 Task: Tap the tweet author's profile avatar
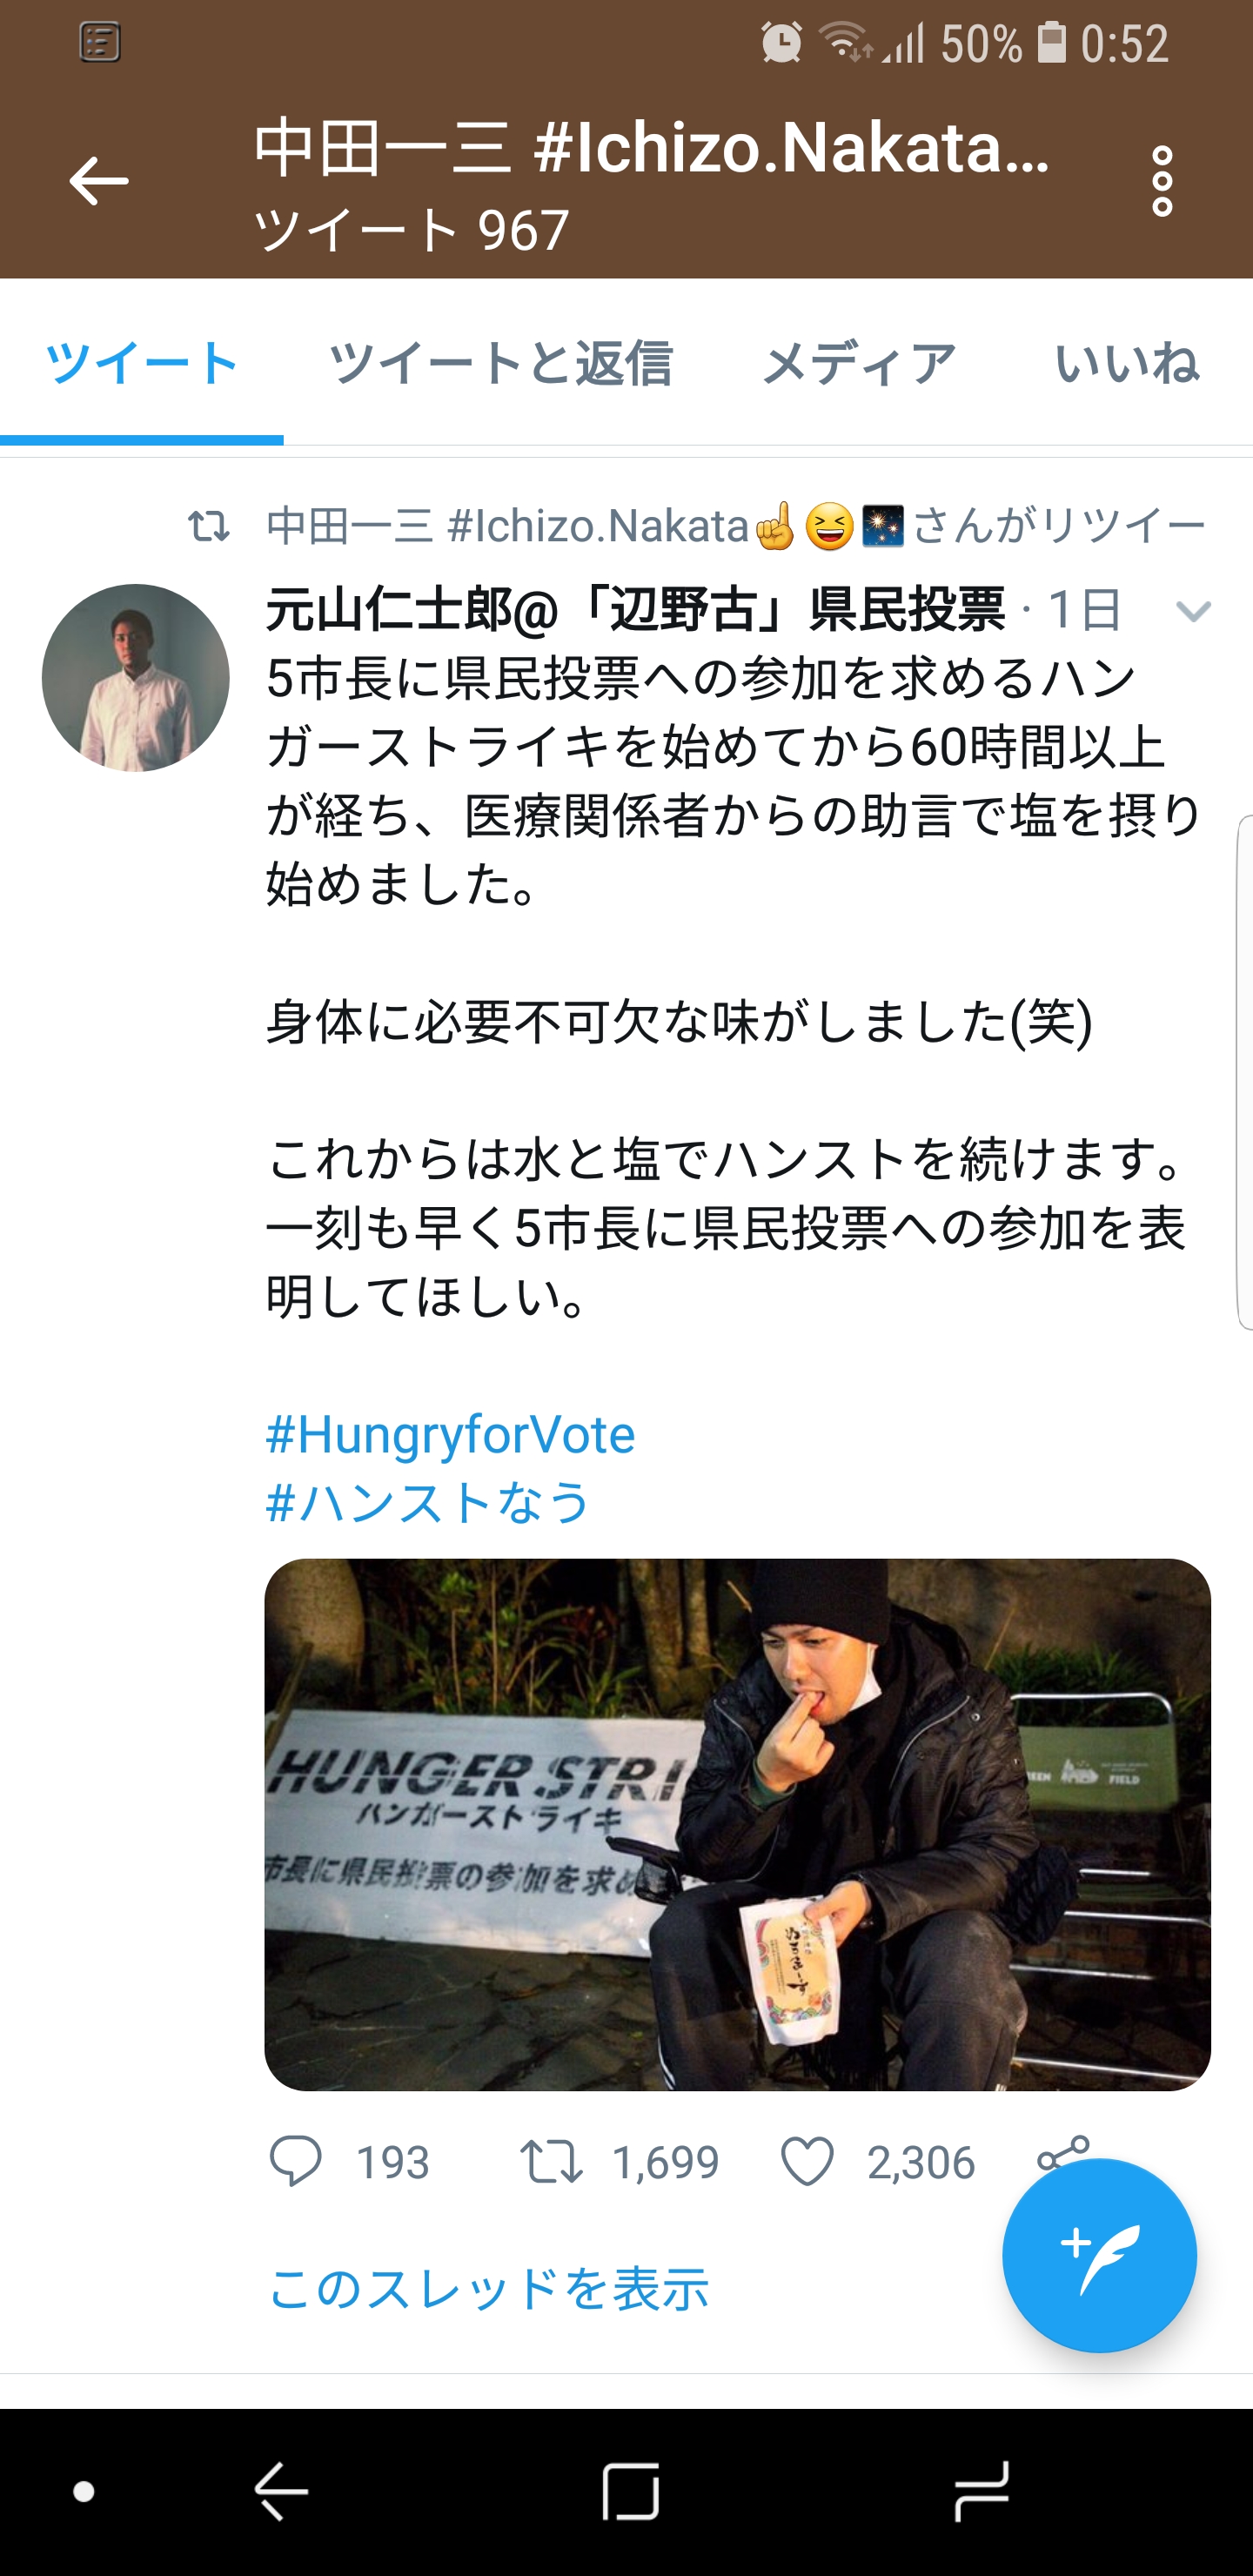pos(136,678)
